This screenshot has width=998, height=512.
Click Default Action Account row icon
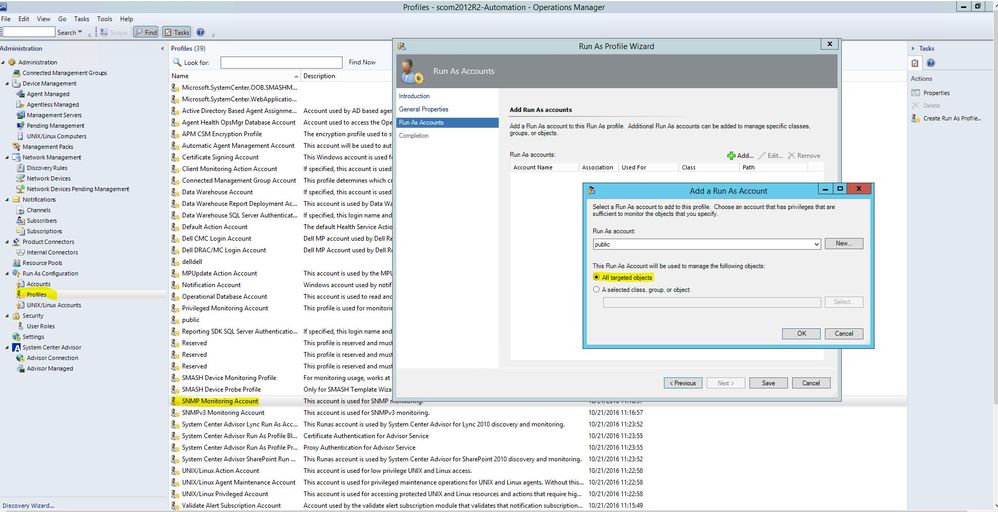pos(176,227)
